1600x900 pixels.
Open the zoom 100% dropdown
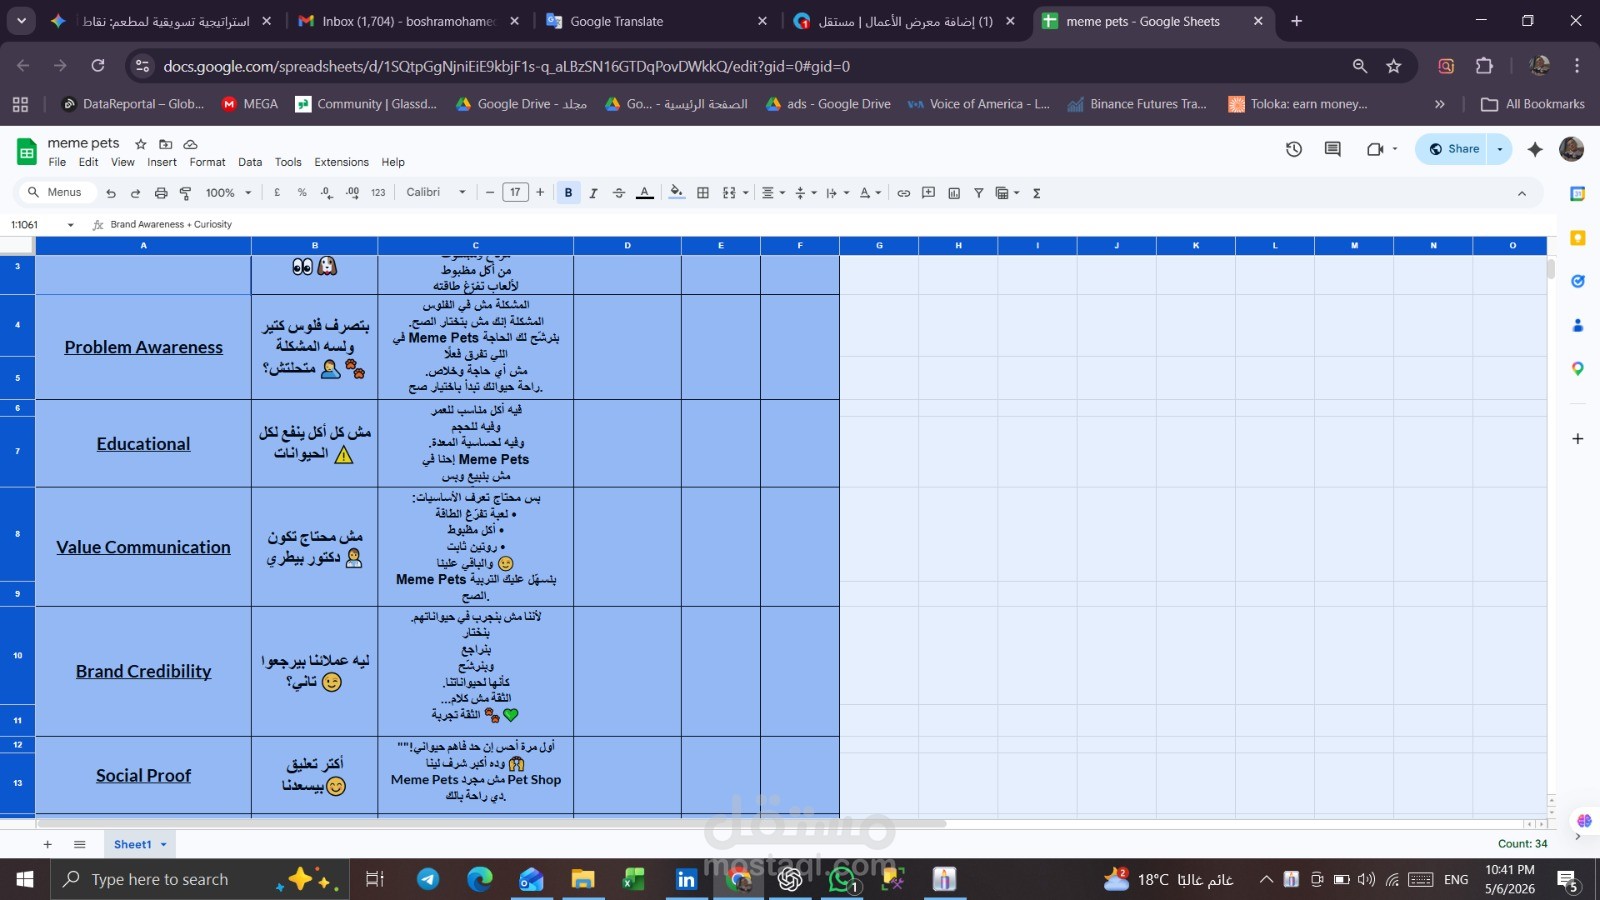(229, 193)
